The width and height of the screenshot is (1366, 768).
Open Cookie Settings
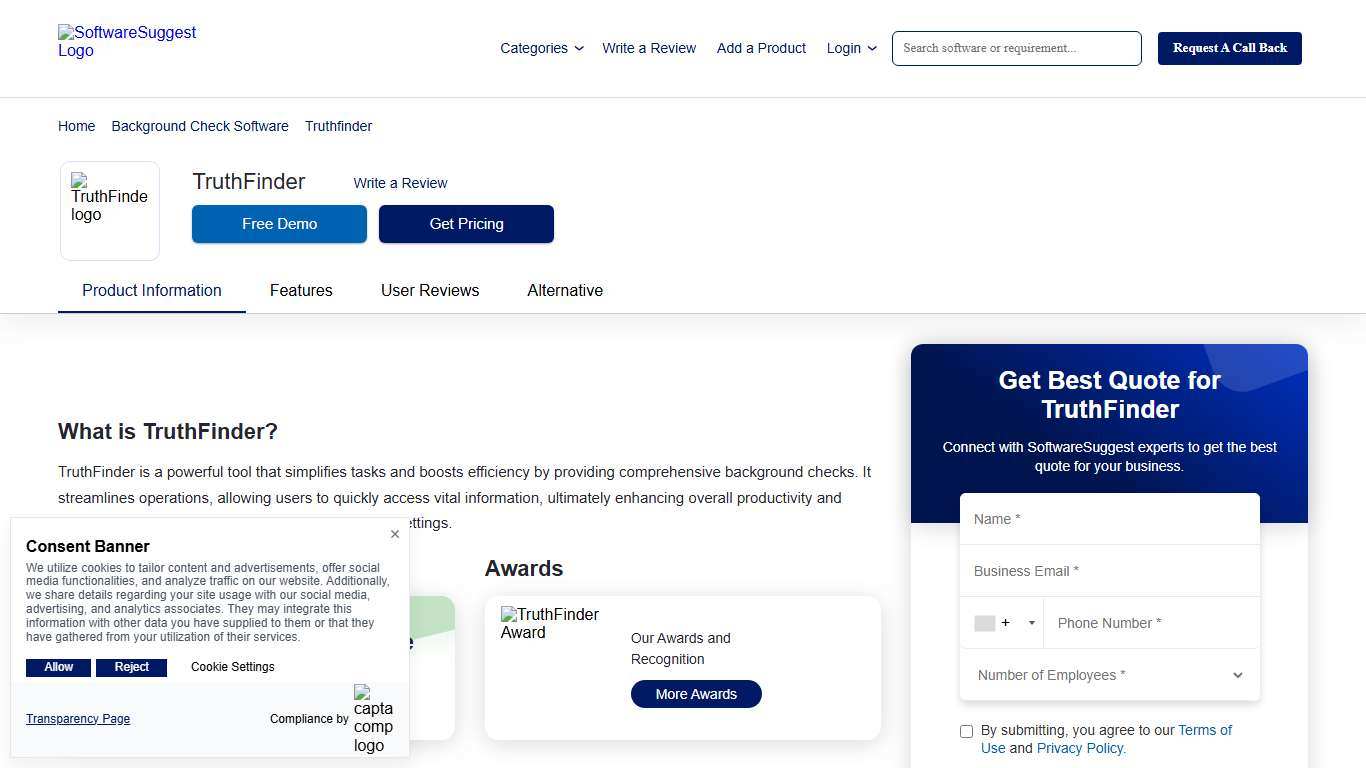[232, 667]
